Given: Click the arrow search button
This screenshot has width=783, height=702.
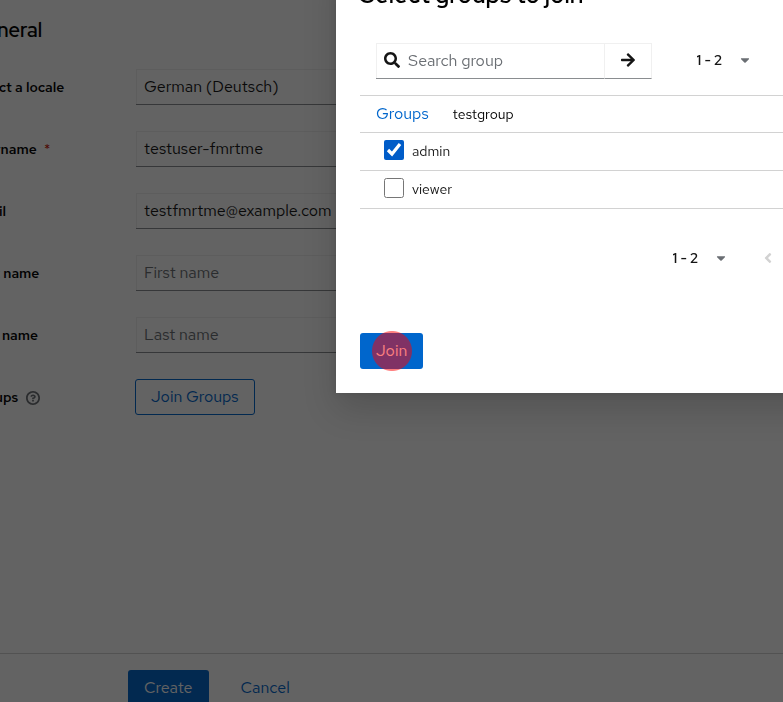Looking at the screenshot, I should click(x=628, y=60).
